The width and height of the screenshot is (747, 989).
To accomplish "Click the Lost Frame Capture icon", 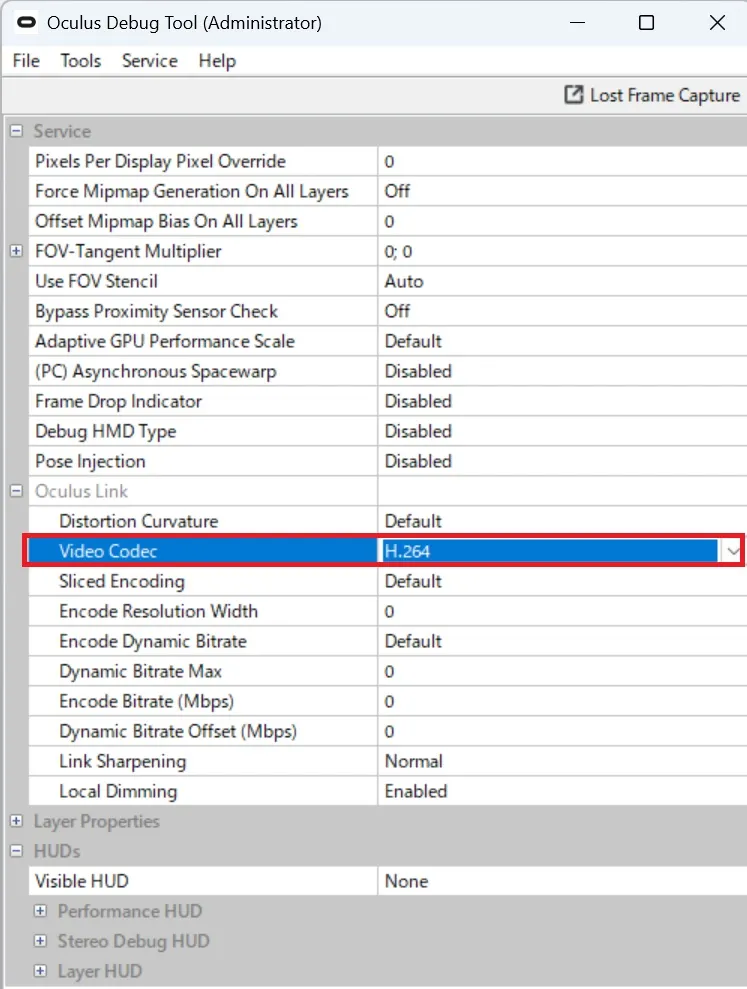I will [573, 95].
